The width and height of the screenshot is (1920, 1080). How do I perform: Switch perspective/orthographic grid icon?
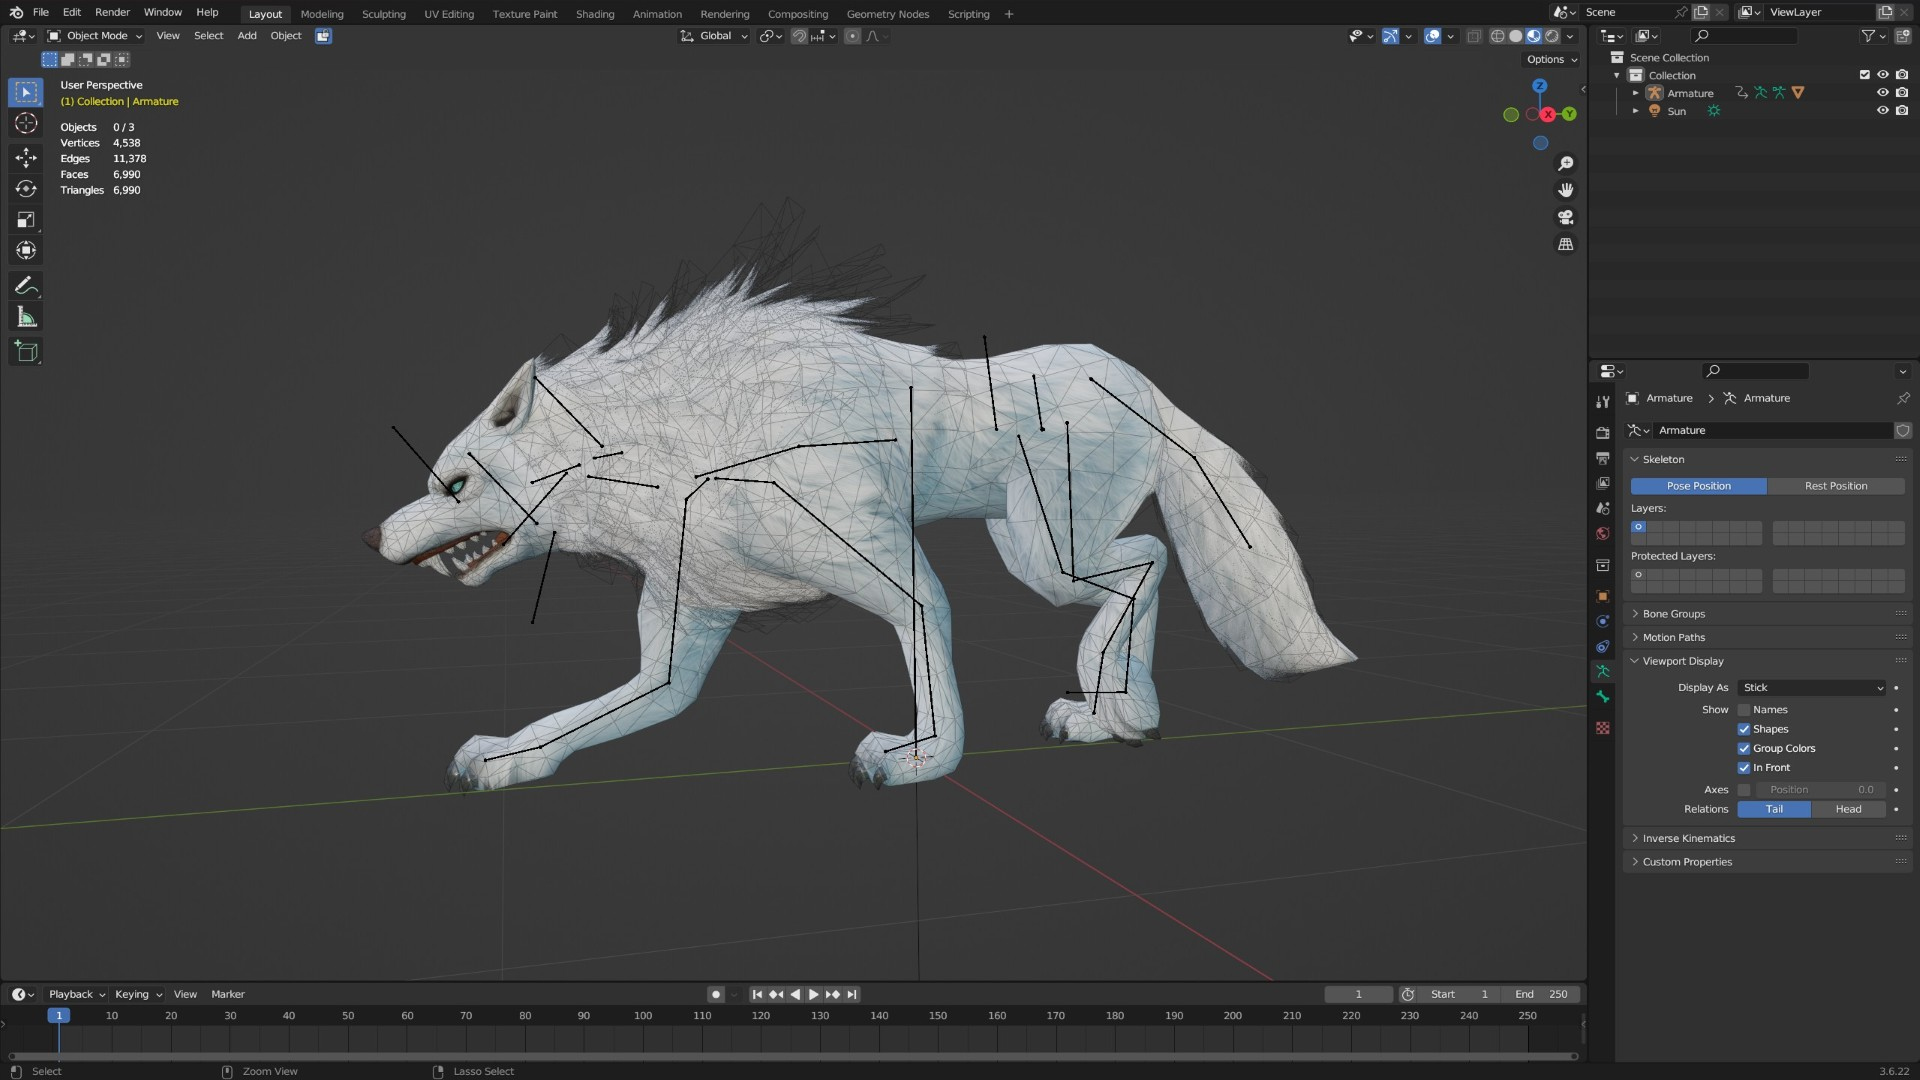pyautogui.click(x=1566, y=244)
